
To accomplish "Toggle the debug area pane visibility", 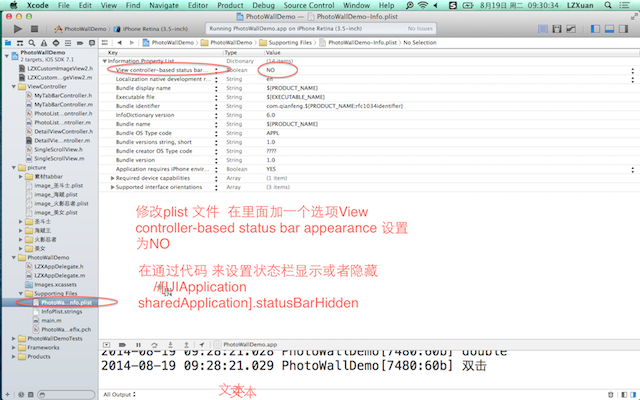I will click(x=609, y=29).
